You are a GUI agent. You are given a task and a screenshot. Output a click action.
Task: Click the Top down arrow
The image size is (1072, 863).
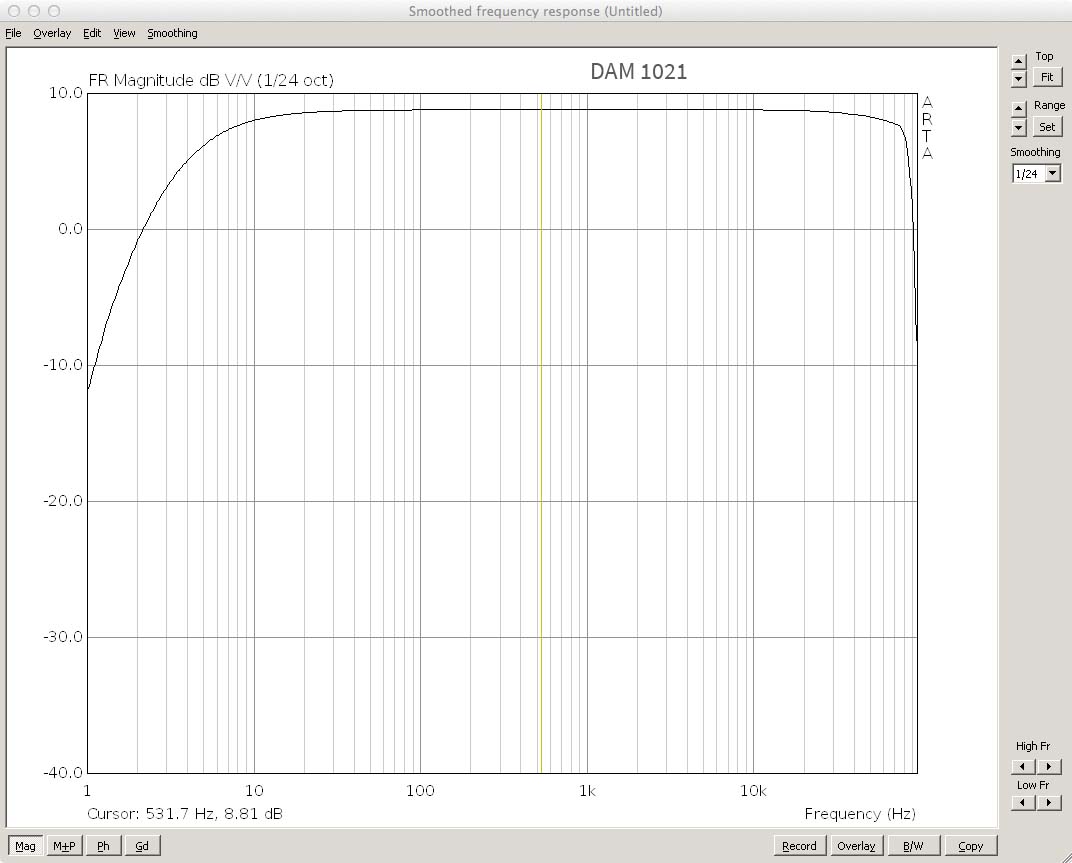[1019, 79]
